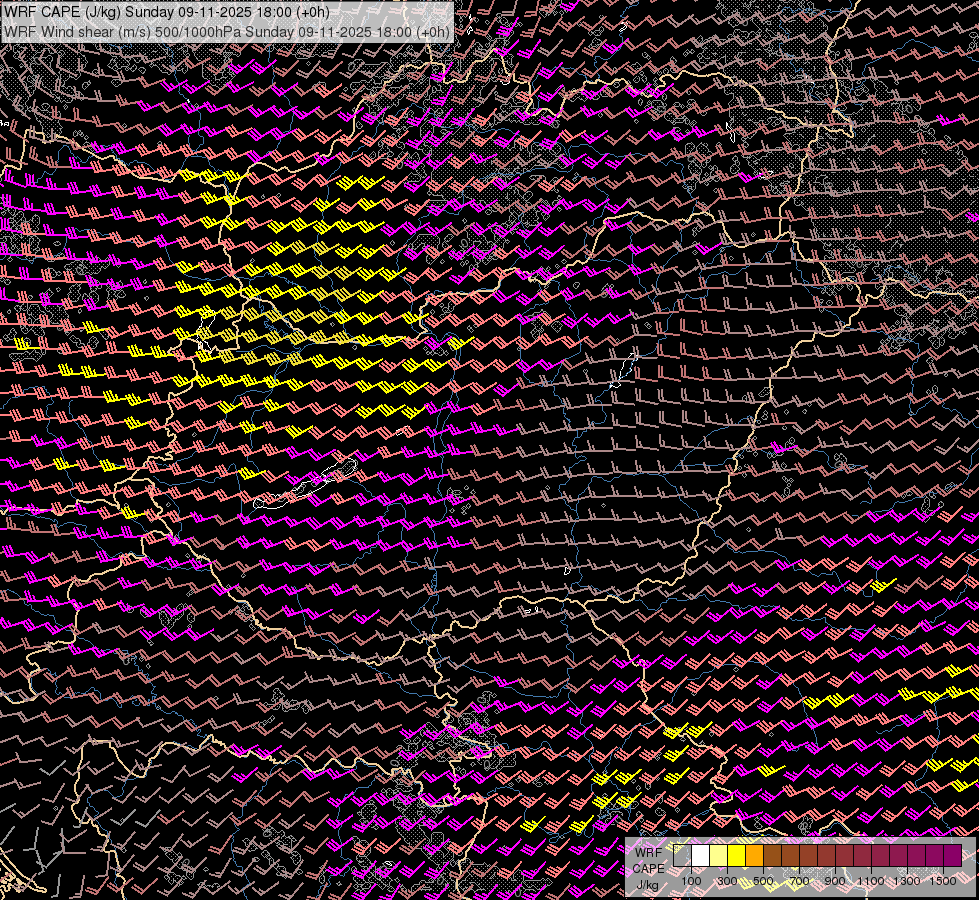Viewport: 979px width, 900px height.
Task: Click the 'CAPE' text in the legend box
Action: [648, 868]
